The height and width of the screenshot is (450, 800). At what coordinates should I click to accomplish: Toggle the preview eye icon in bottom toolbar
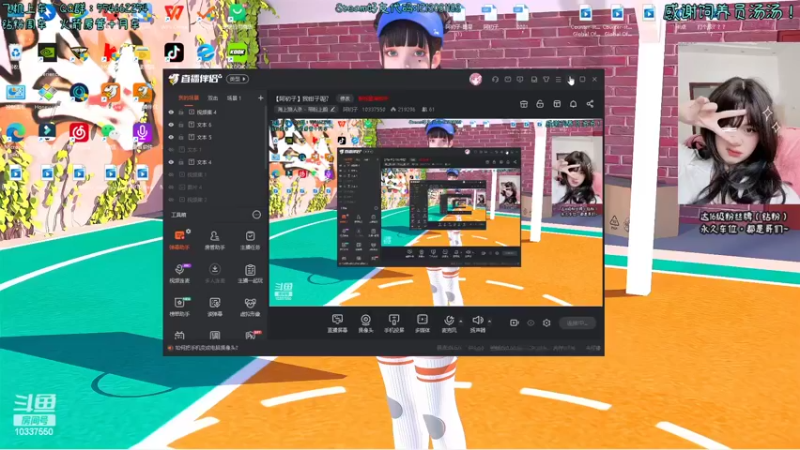pyautogui.click(x=531, y=323)
